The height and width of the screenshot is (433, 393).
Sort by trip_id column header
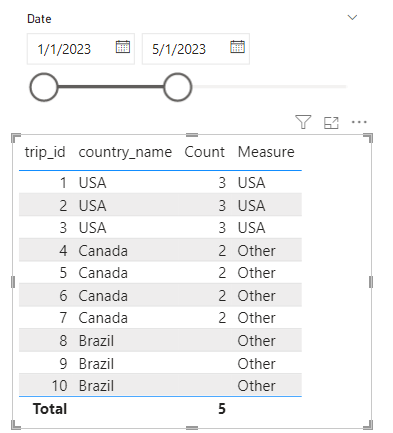coord(45,152)
